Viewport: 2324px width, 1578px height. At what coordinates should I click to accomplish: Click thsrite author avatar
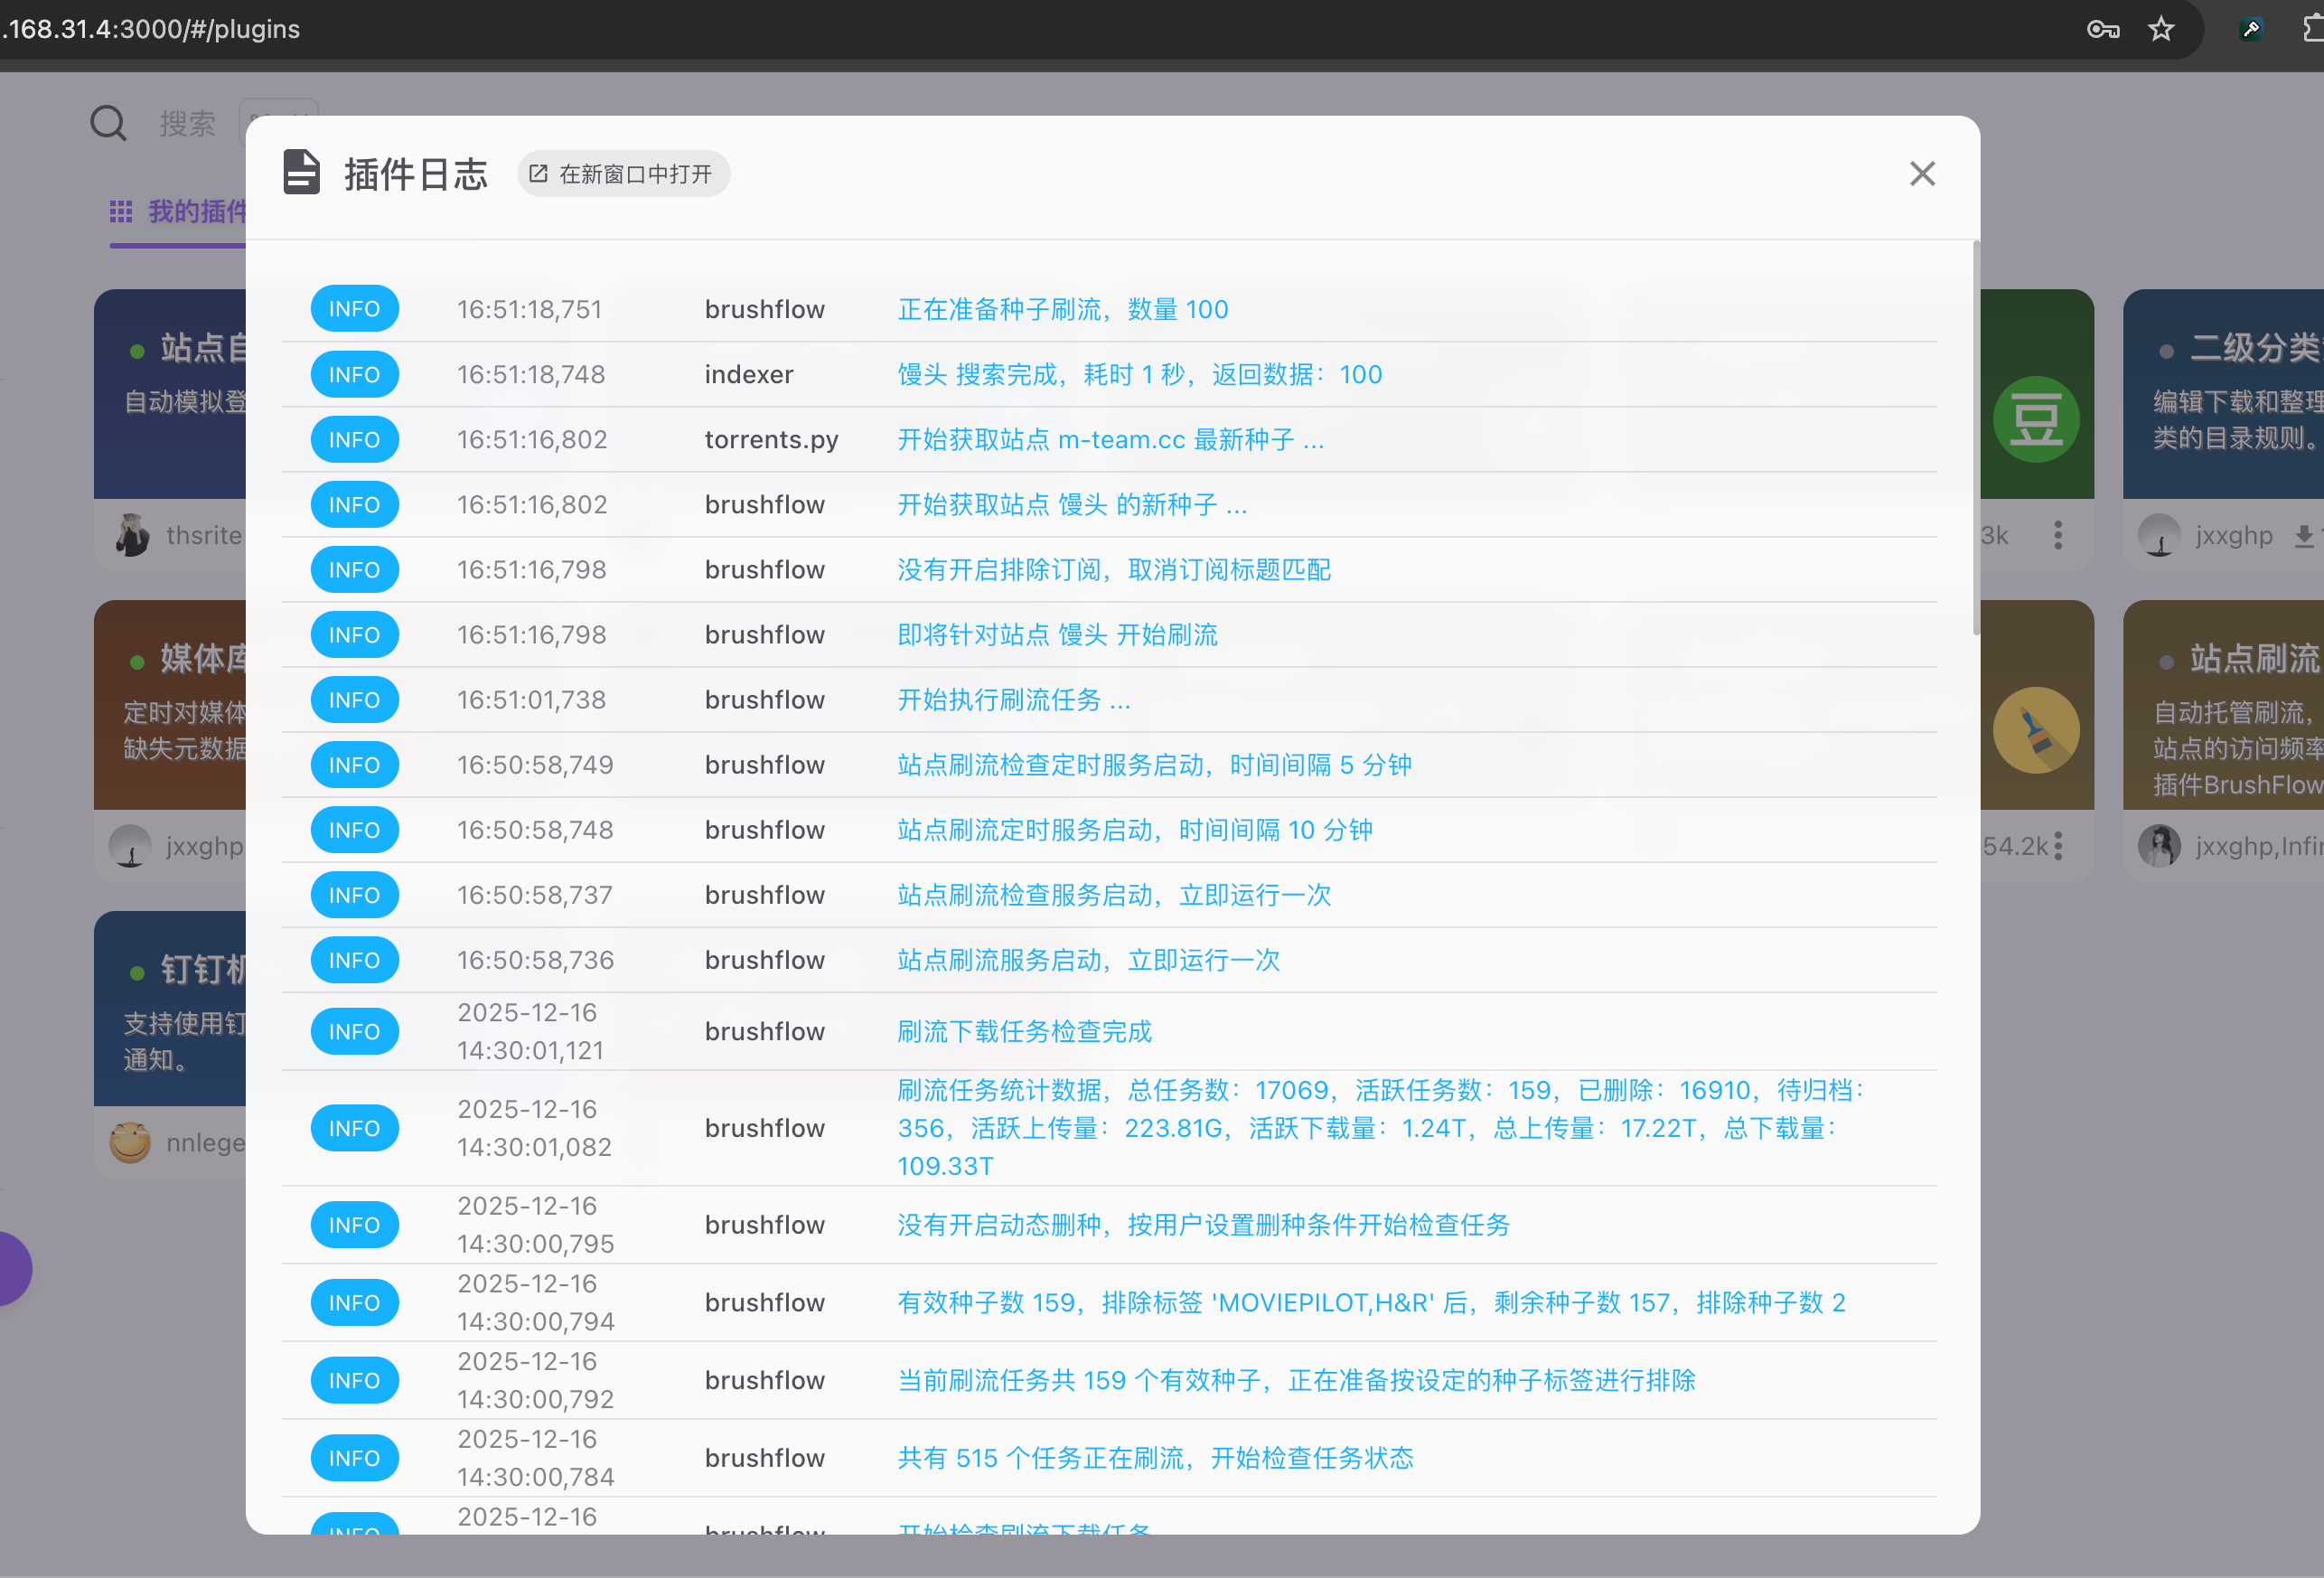click(x=131, y=536)
